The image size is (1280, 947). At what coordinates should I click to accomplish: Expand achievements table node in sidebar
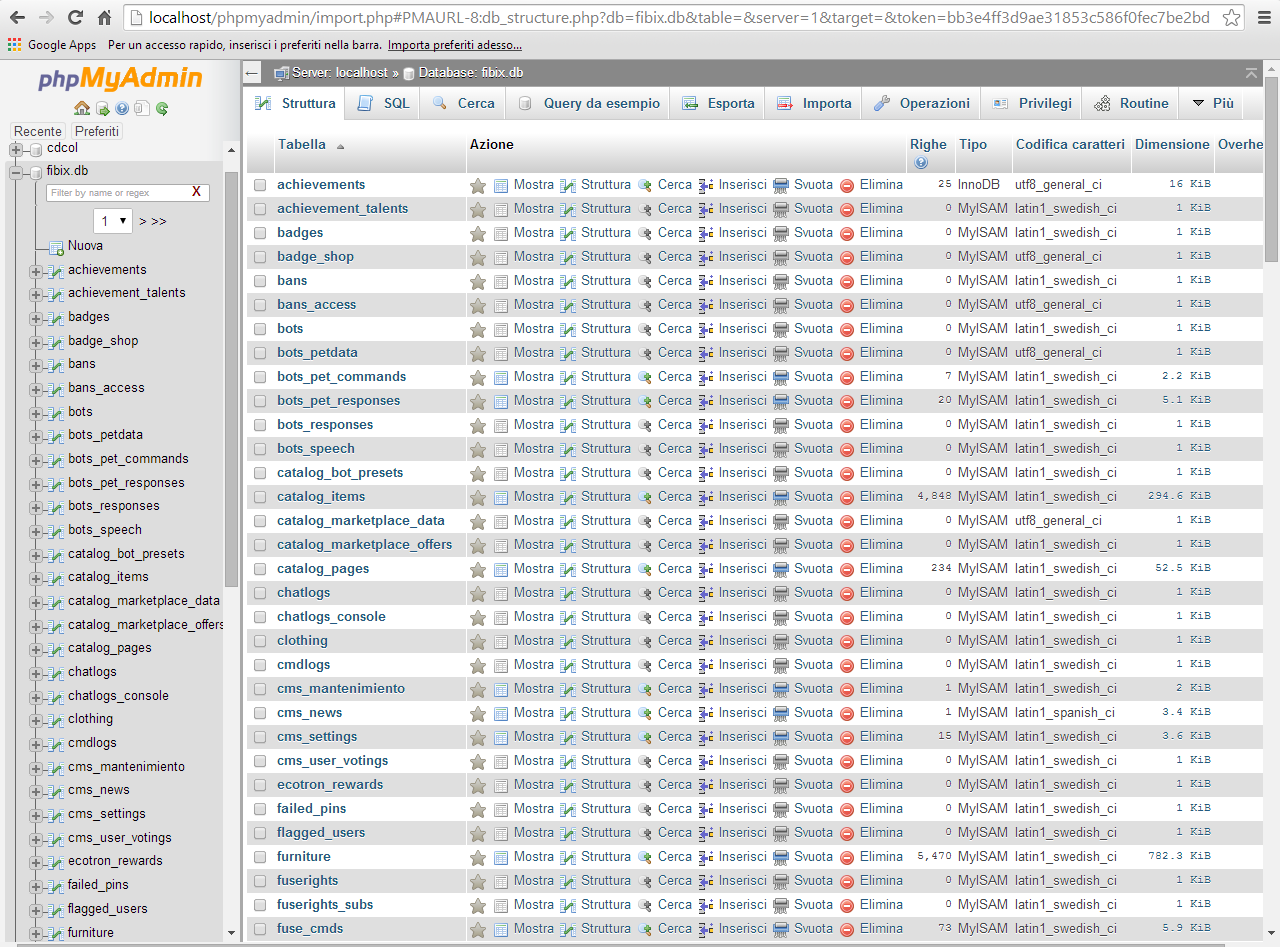pyautogui.click(x=36, y=270)
